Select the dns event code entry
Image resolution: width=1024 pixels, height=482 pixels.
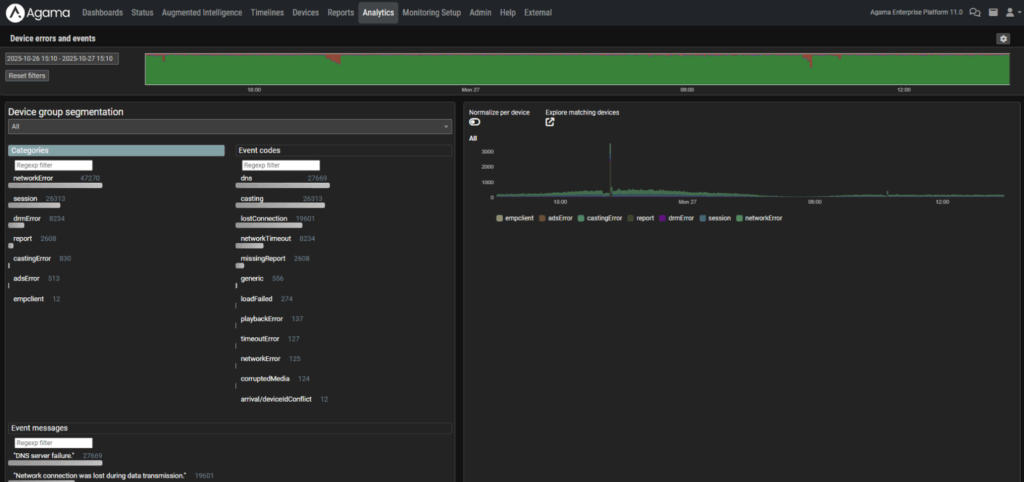click(246, 178)
